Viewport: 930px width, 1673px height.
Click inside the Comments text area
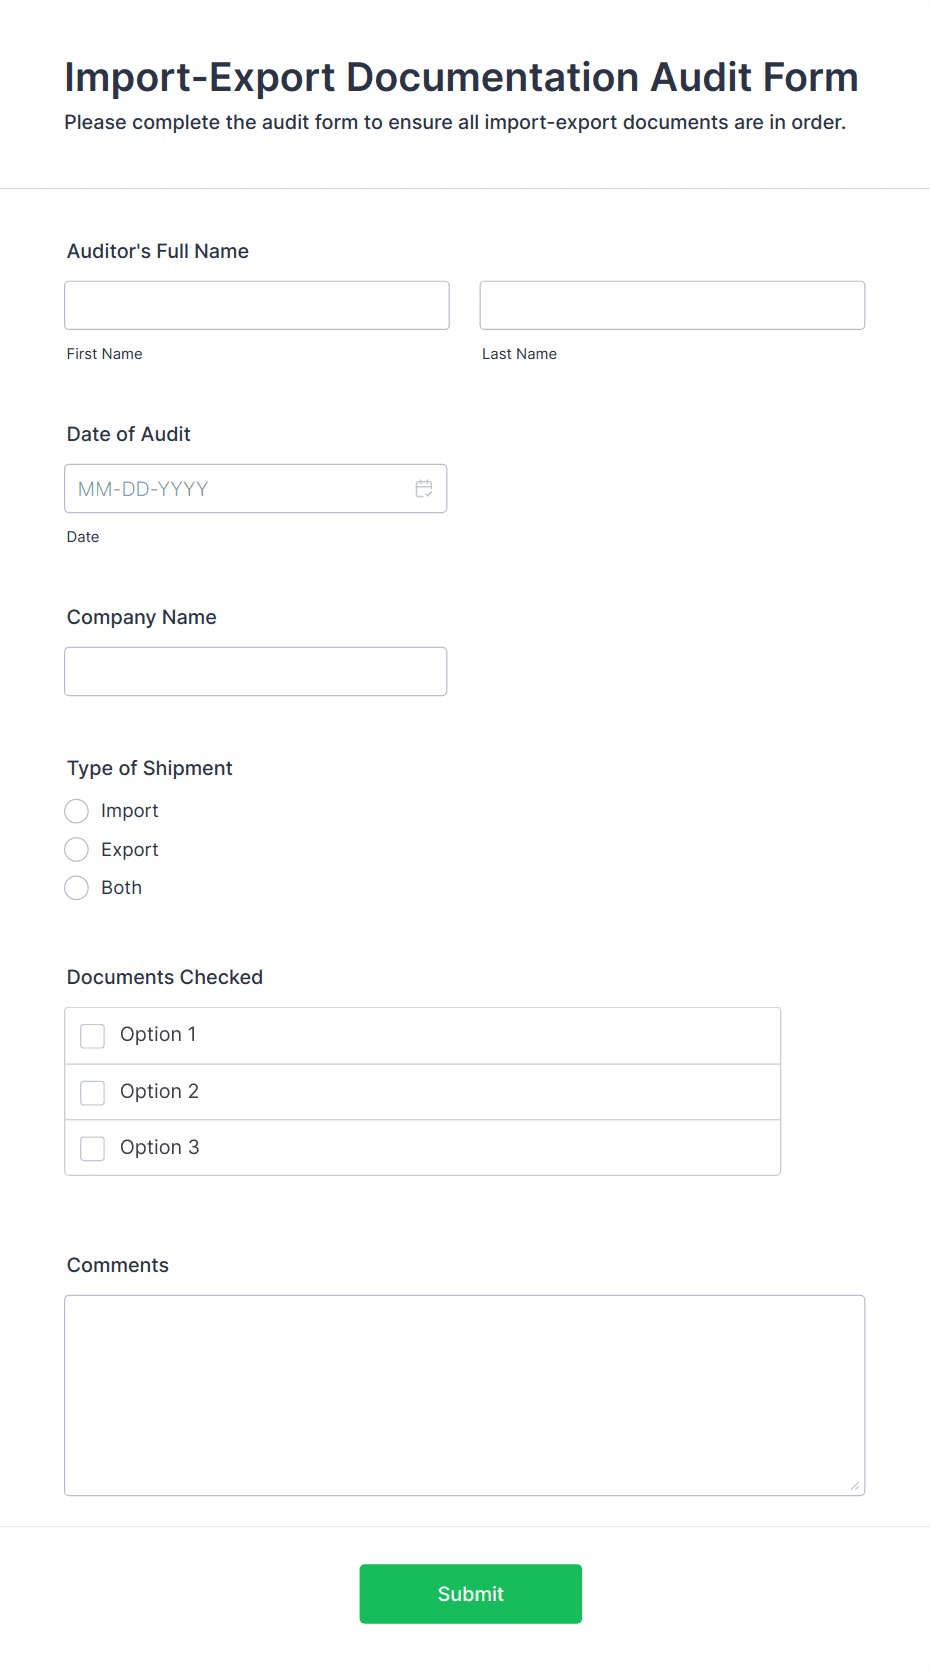coord(465,1396)
